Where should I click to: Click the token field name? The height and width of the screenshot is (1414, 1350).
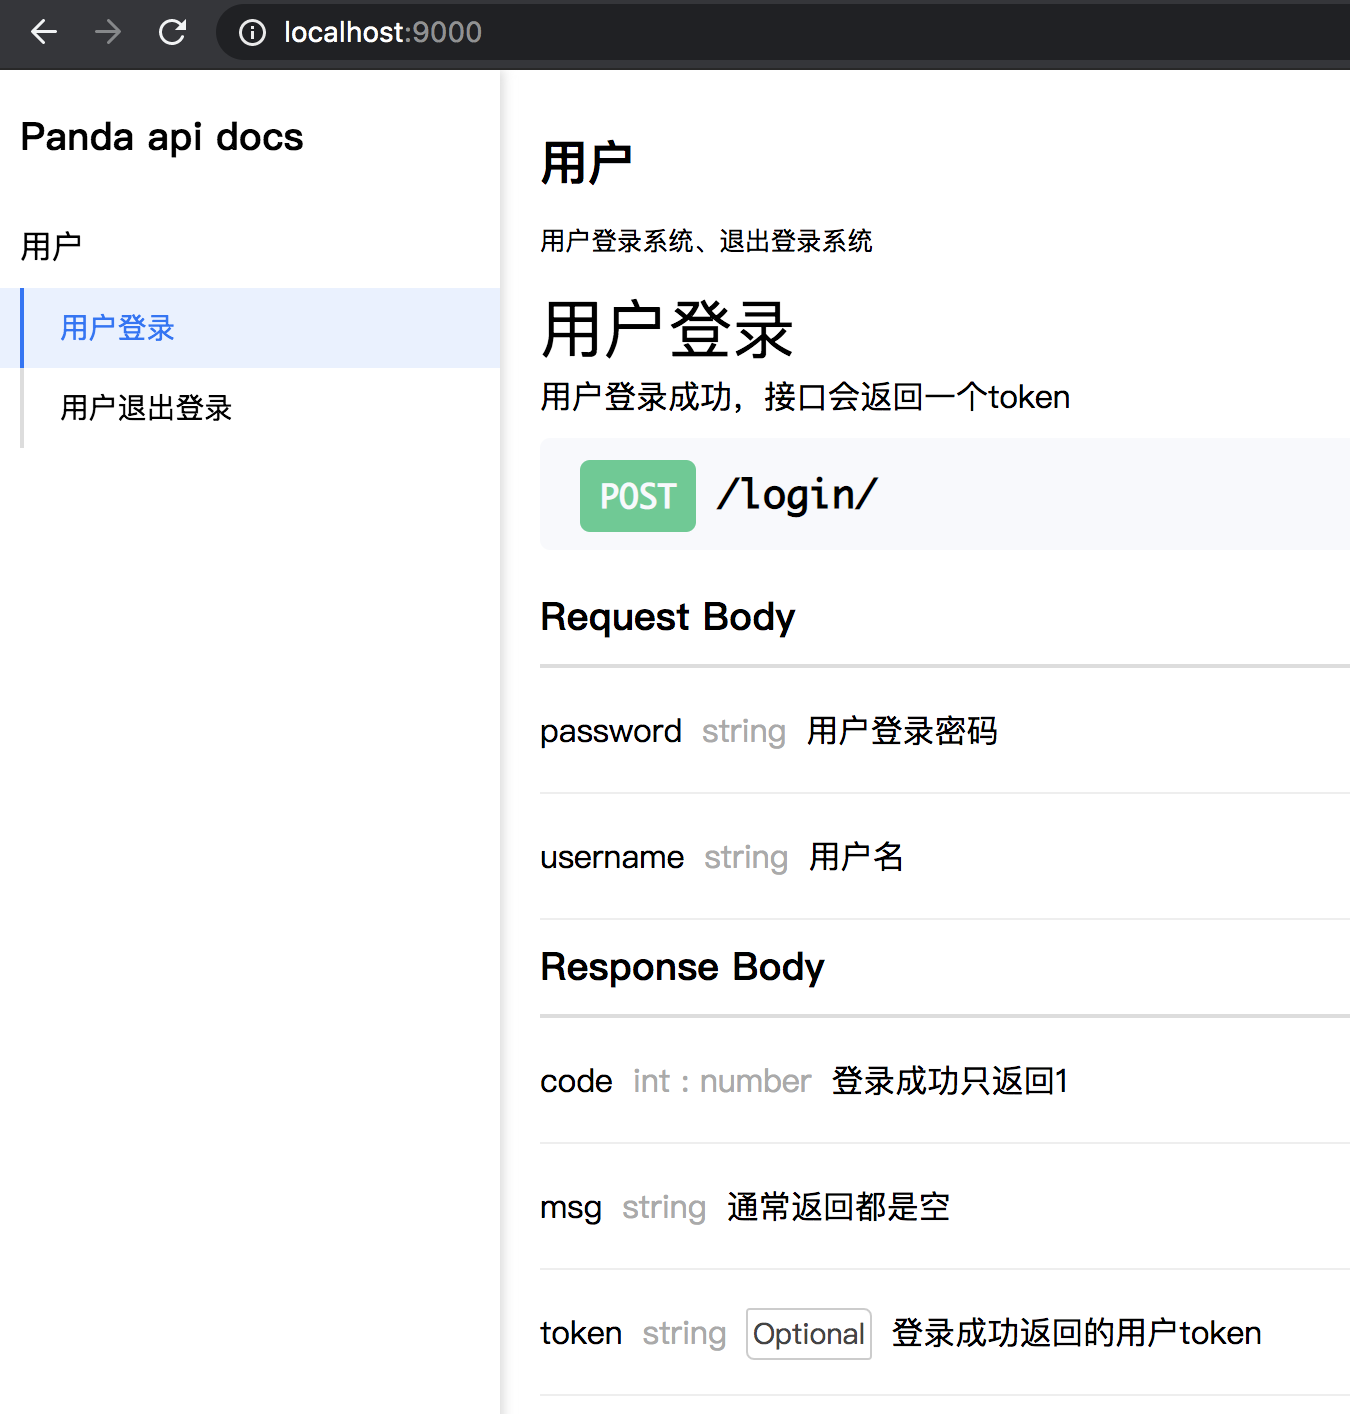[x=580, y=1333]
